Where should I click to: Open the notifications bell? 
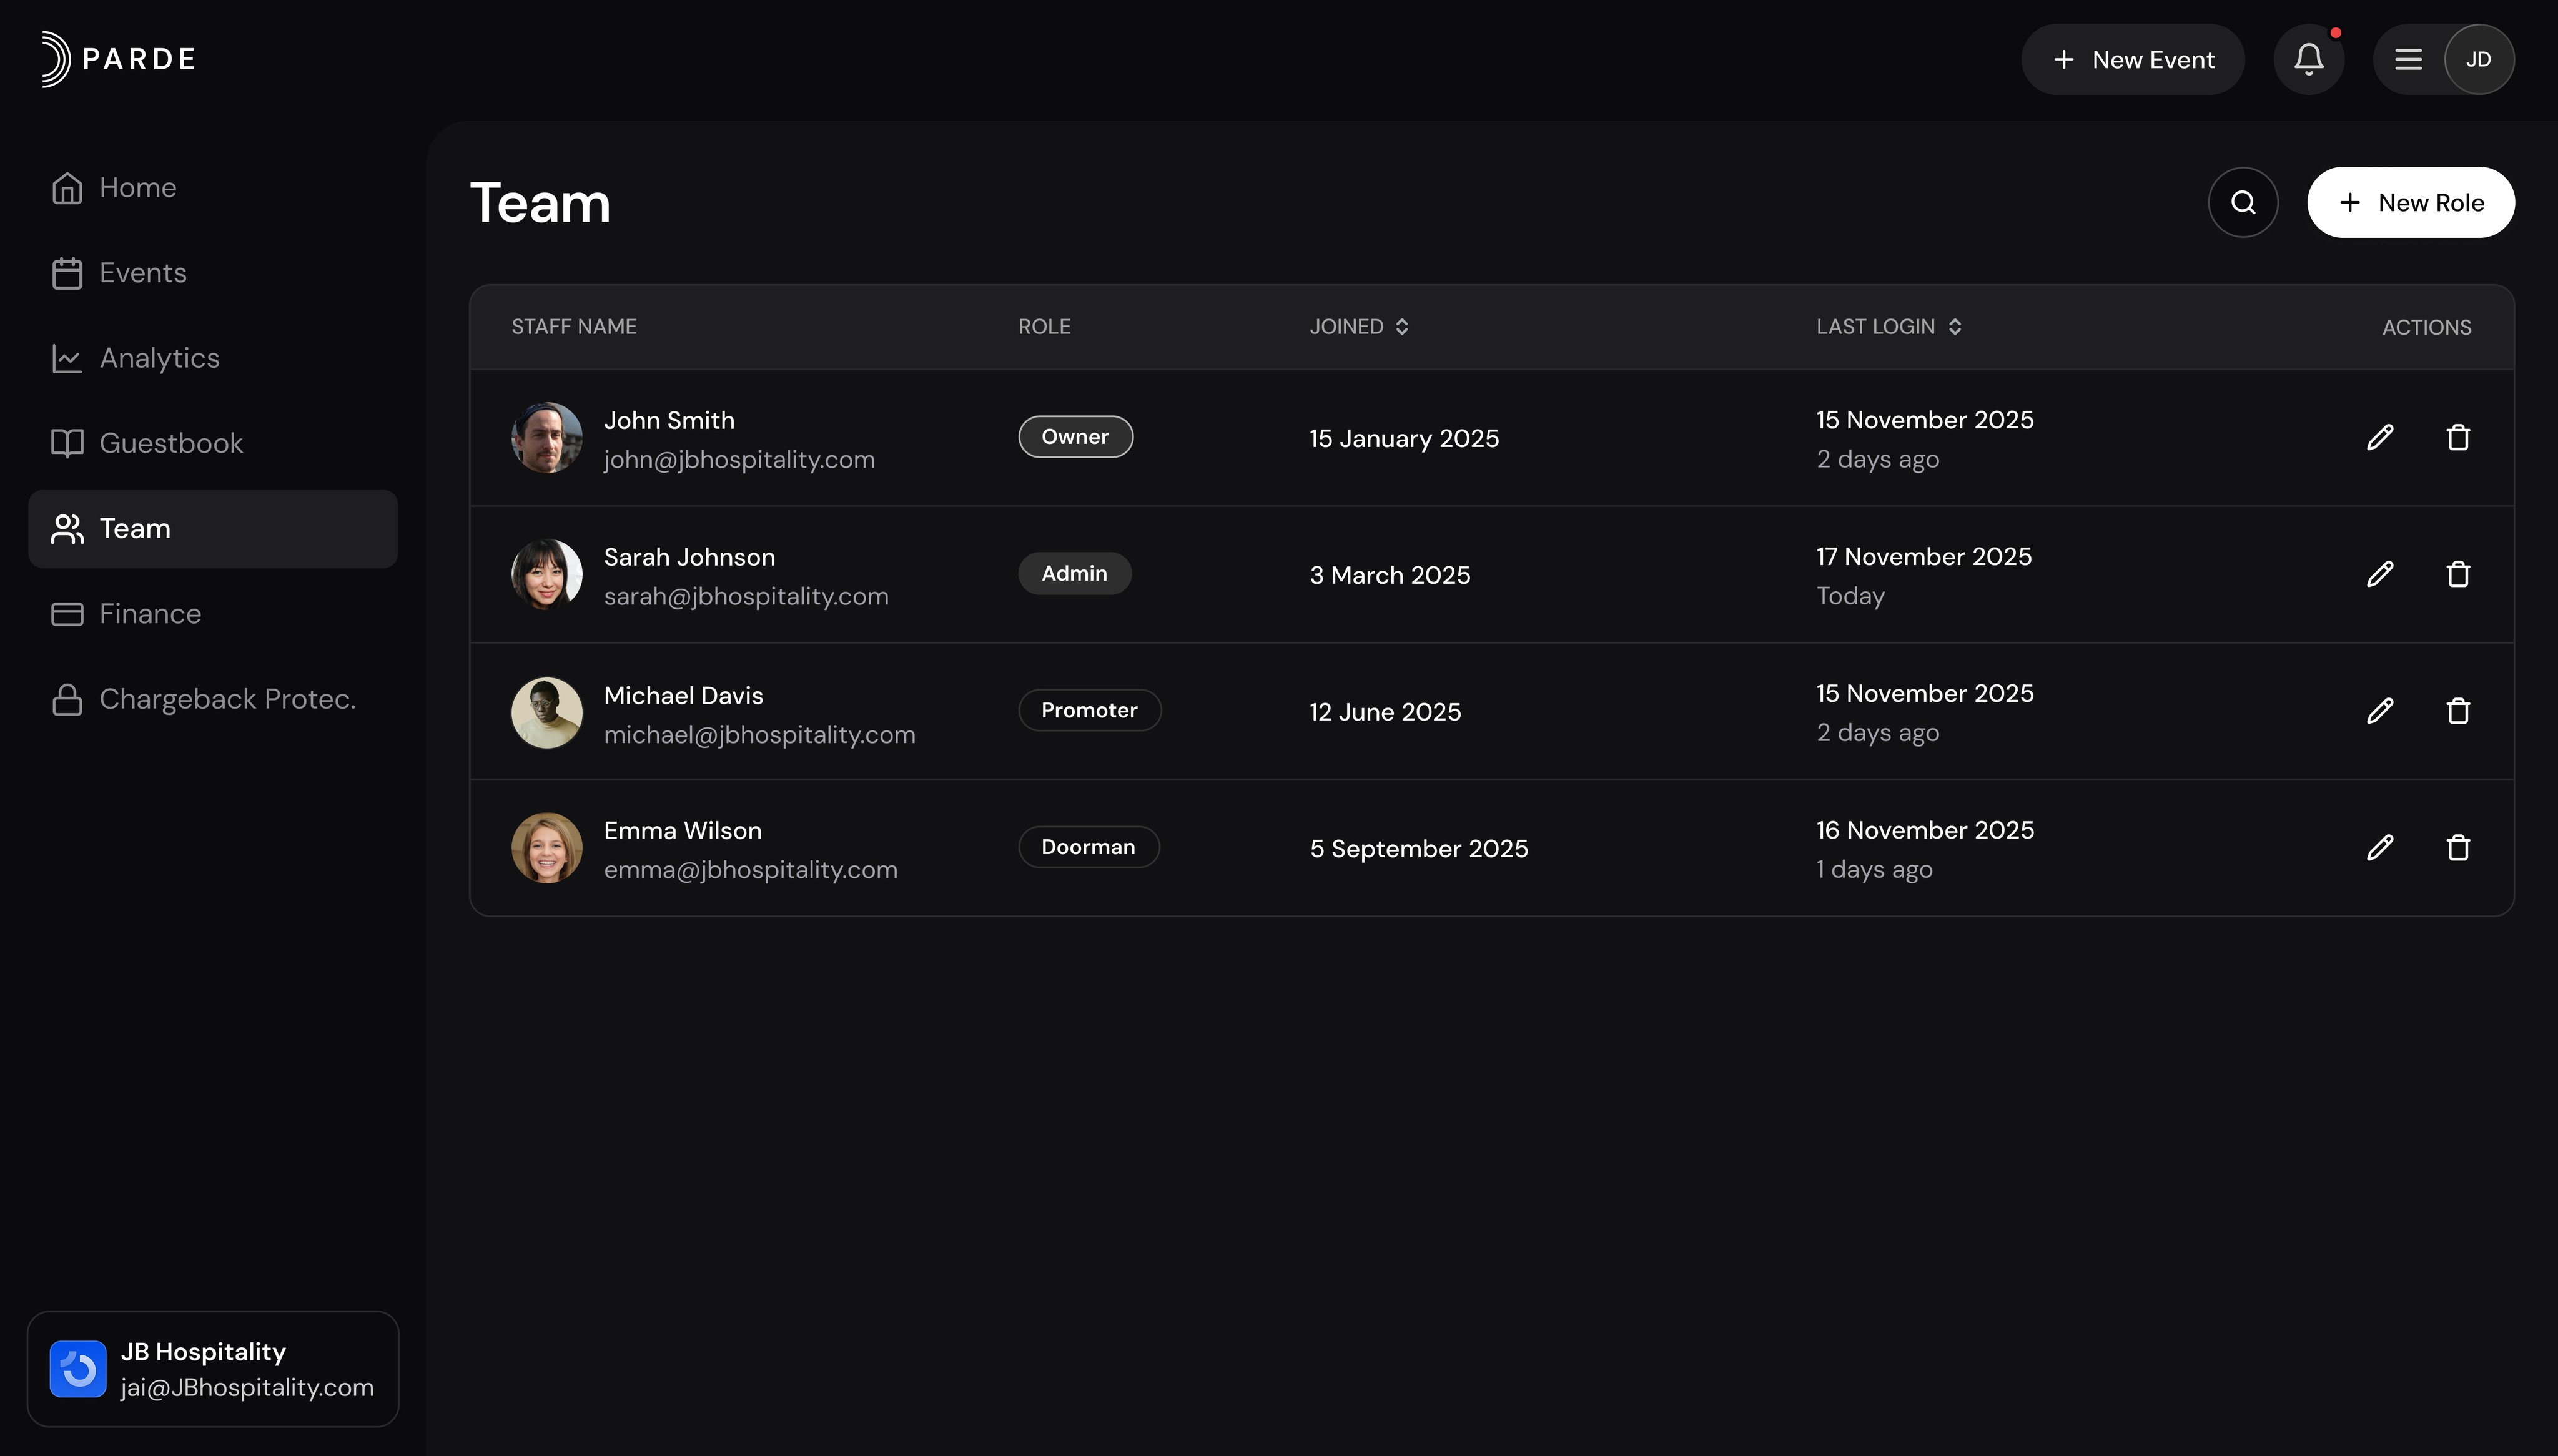click(2308, 60)
